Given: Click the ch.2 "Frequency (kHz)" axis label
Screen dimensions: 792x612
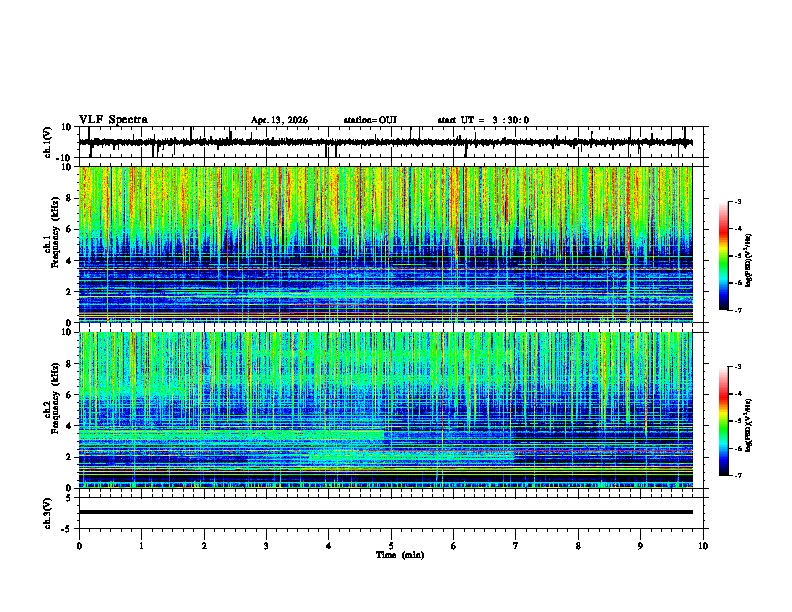Looking at the screenshot, I should point(55,398).
